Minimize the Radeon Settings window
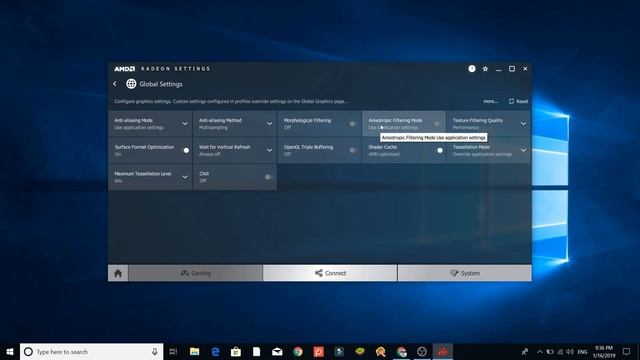Image resolution: width=640 pixels, height=360 pixels. (498, 69)
